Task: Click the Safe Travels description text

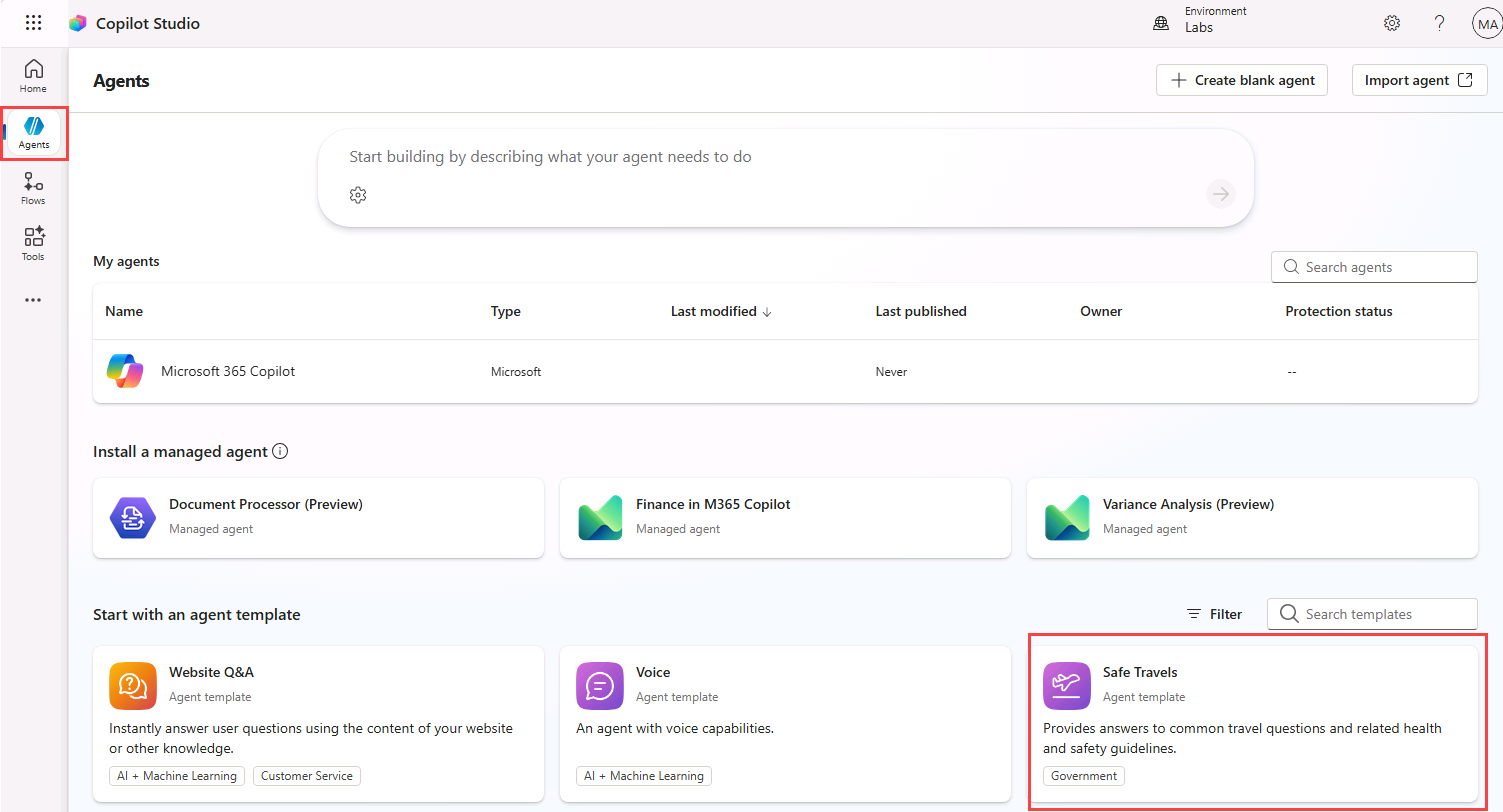Action: click(1242, 738)
